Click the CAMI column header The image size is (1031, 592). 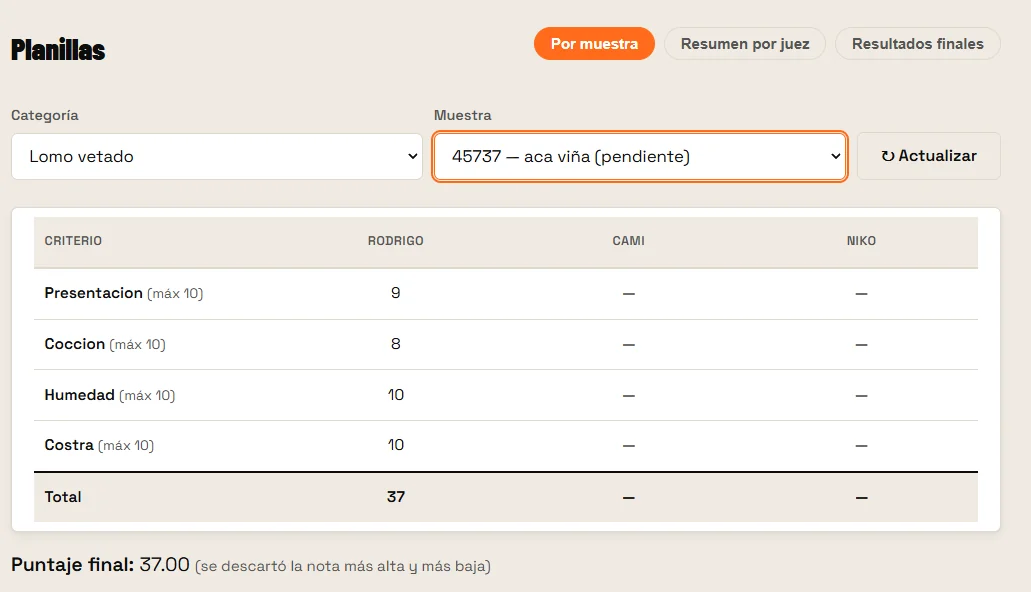[x=629, y=241]
